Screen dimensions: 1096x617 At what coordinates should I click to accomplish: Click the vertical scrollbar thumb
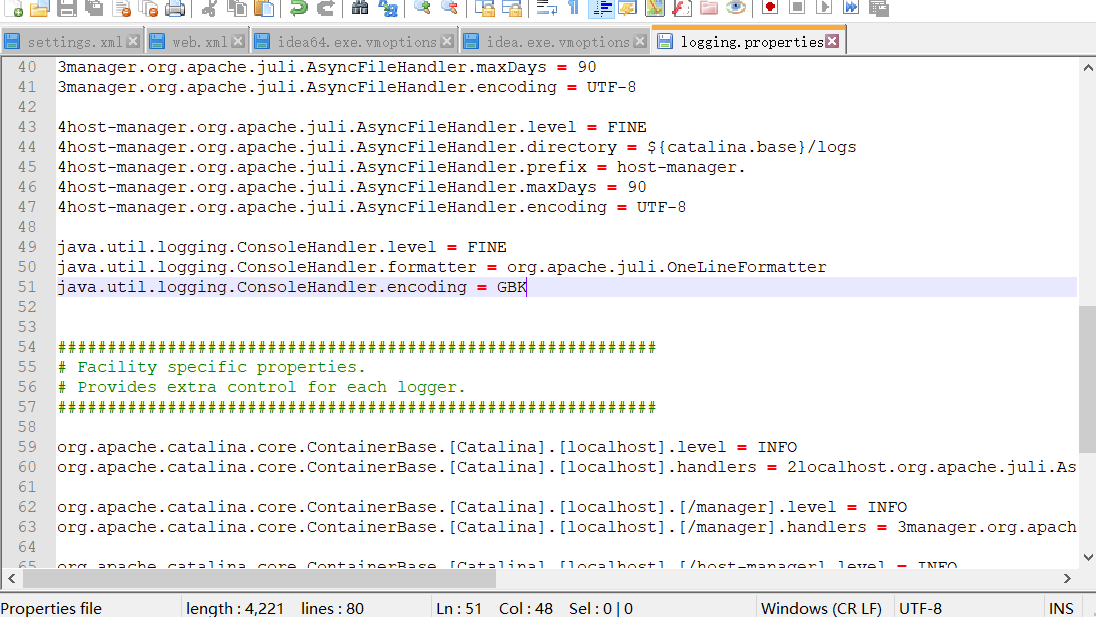(x=1088, y=379)
